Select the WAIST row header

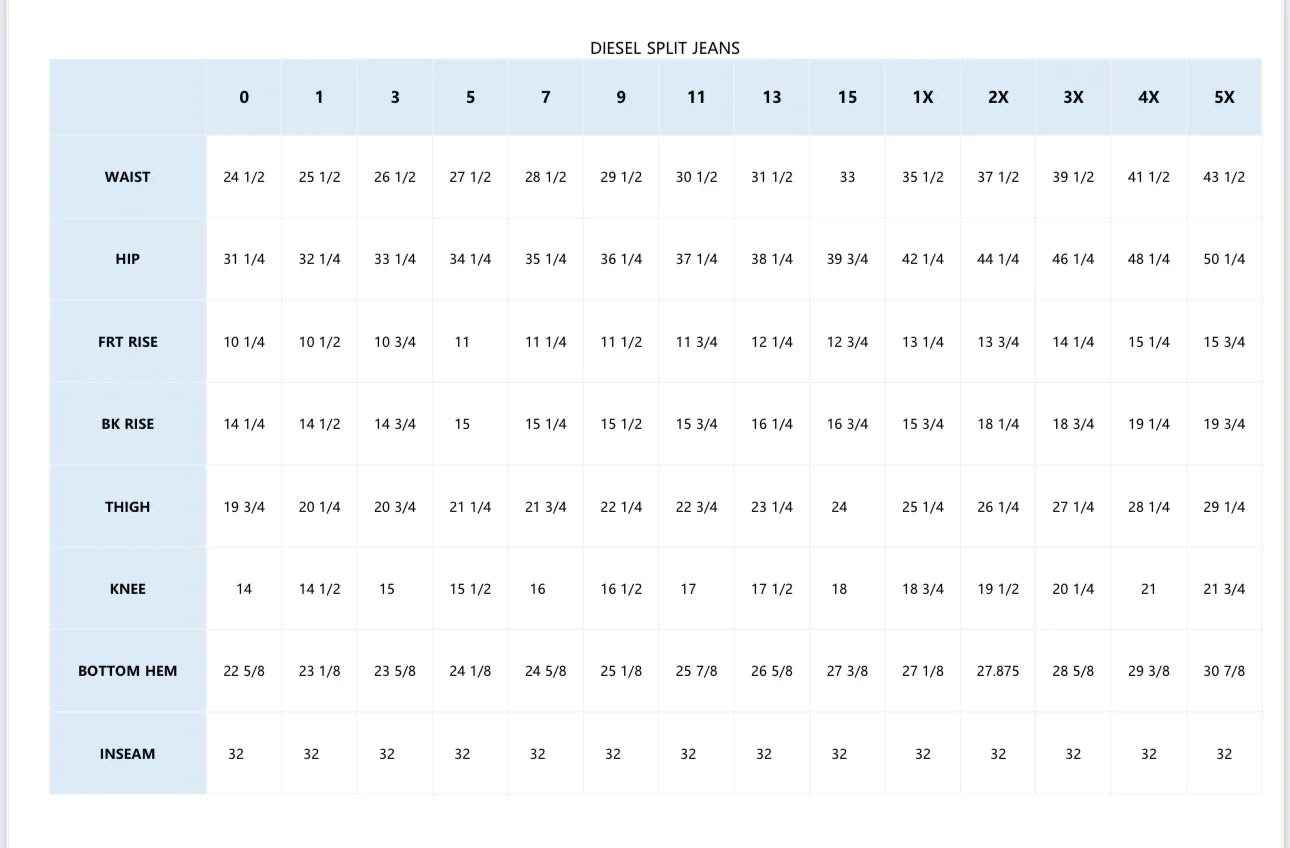click(127, 177)
